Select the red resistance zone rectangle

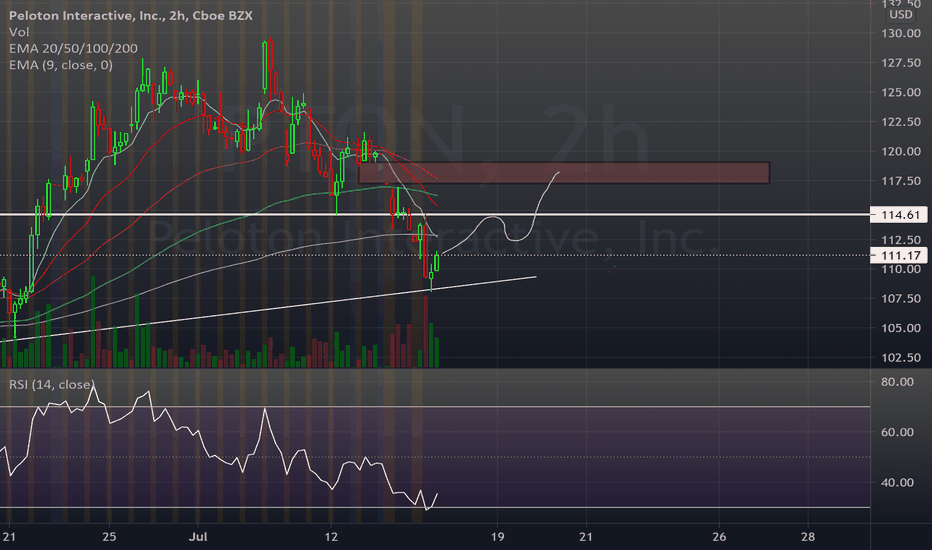click(564, 172)
